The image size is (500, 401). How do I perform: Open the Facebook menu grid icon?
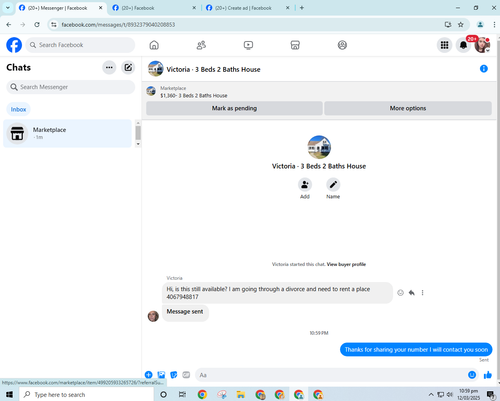point(444,45)
